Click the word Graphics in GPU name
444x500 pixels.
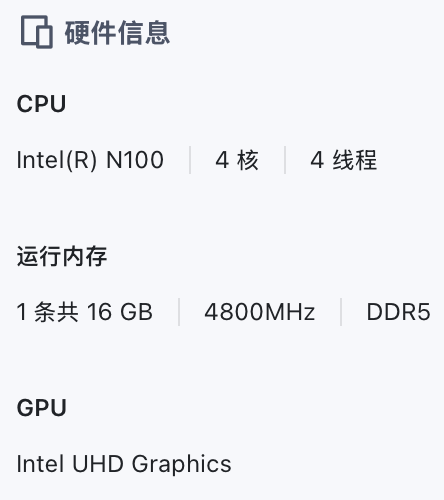pos(182,465)
